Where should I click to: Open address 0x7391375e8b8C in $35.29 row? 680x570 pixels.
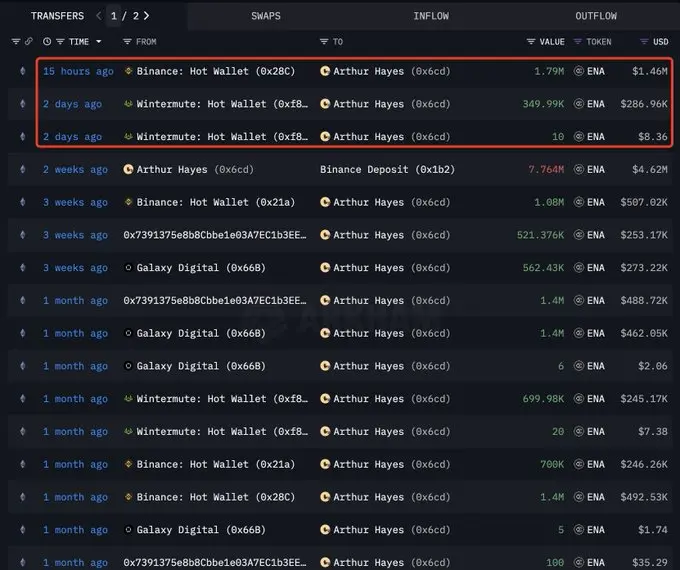click(x=215, y=563)
